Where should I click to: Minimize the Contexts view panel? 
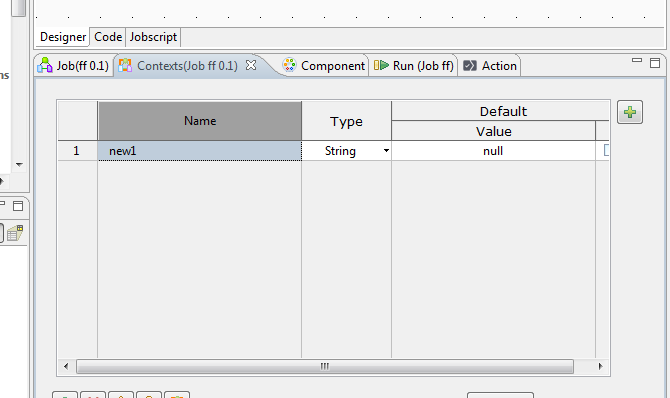coord(637,61)
